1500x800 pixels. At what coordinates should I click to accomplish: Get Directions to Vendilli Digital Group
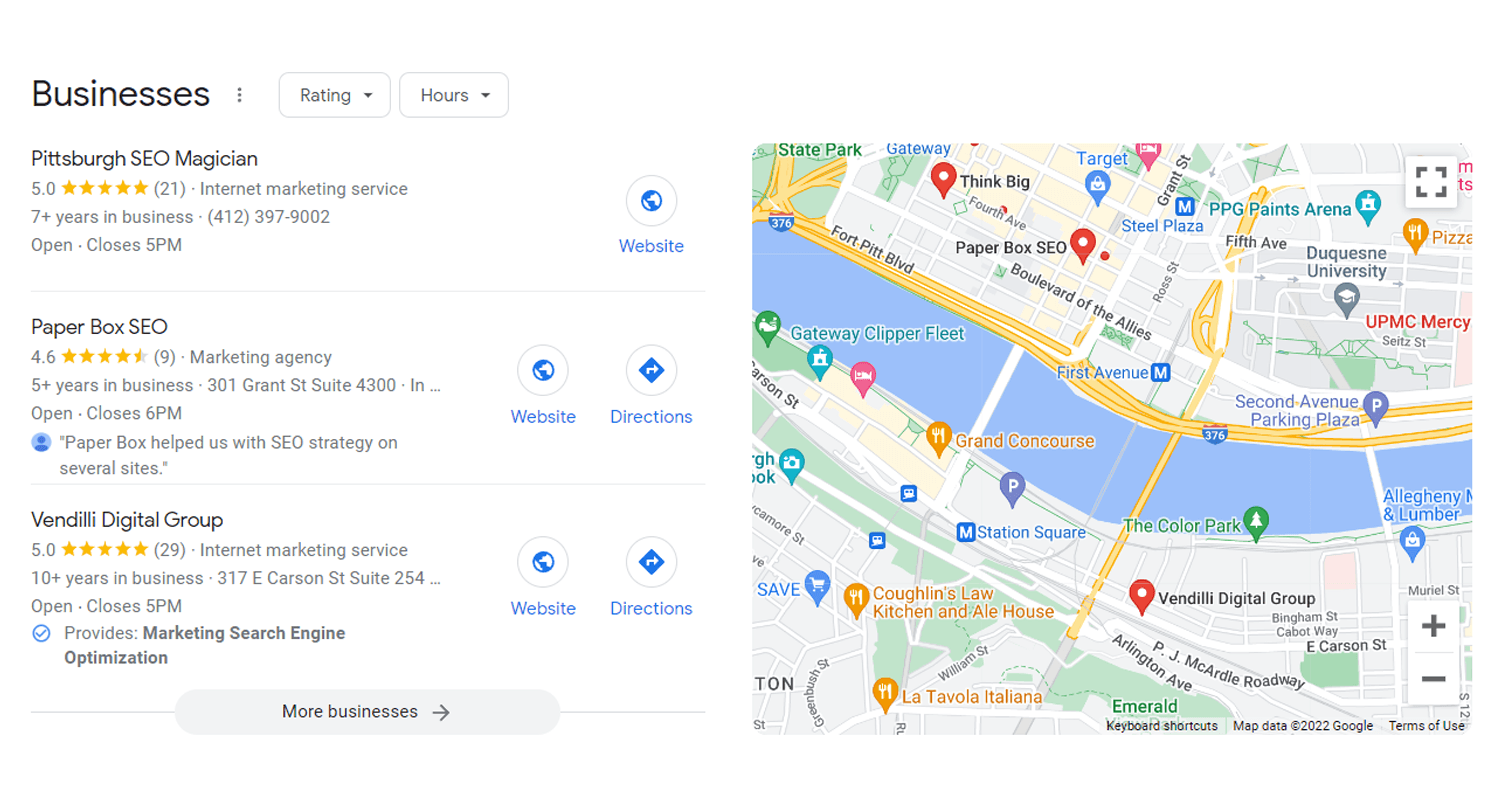click(x=651, y=562)
